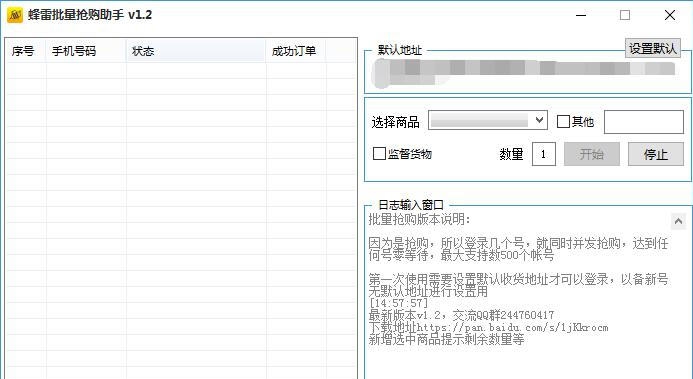Click log line 新增选中商品提示剩余数量等
The width and height of the screenshot is (693, 379).
[446, 340]
